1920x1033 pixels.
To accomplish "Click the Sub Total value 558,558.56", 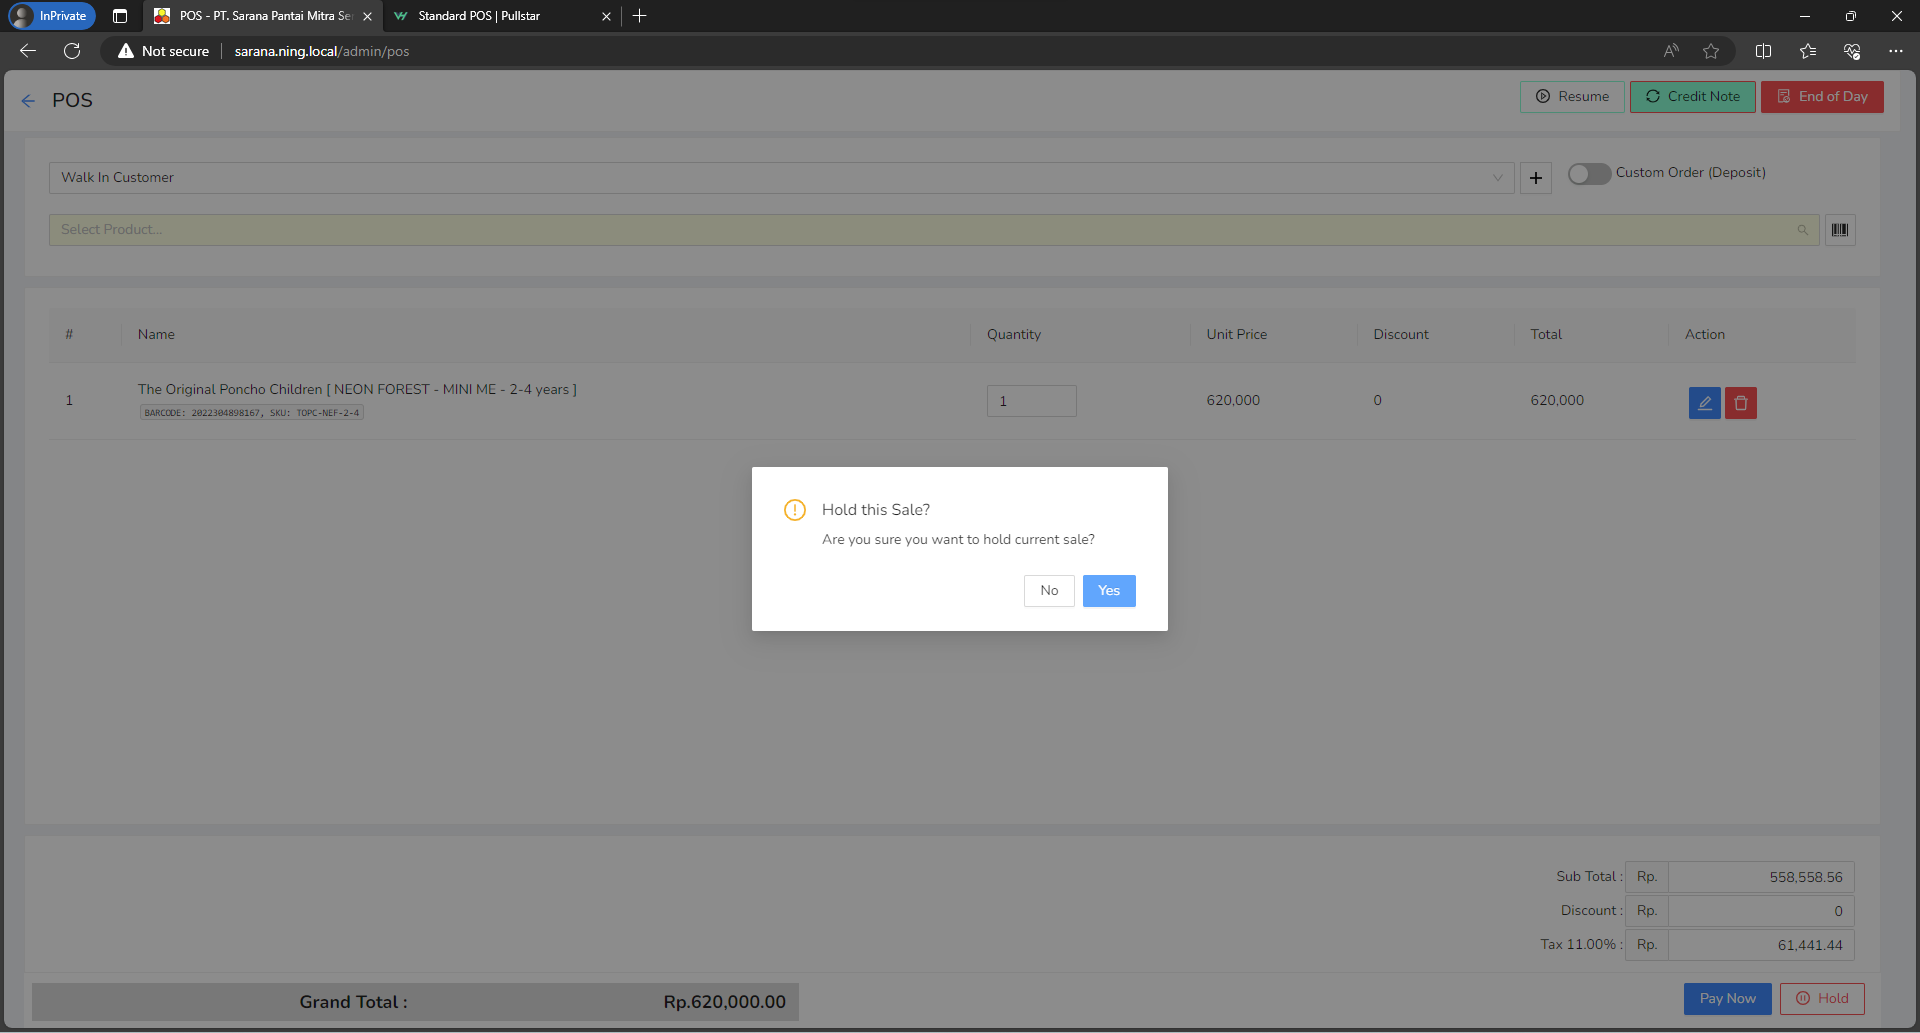I will (1761, 877).
